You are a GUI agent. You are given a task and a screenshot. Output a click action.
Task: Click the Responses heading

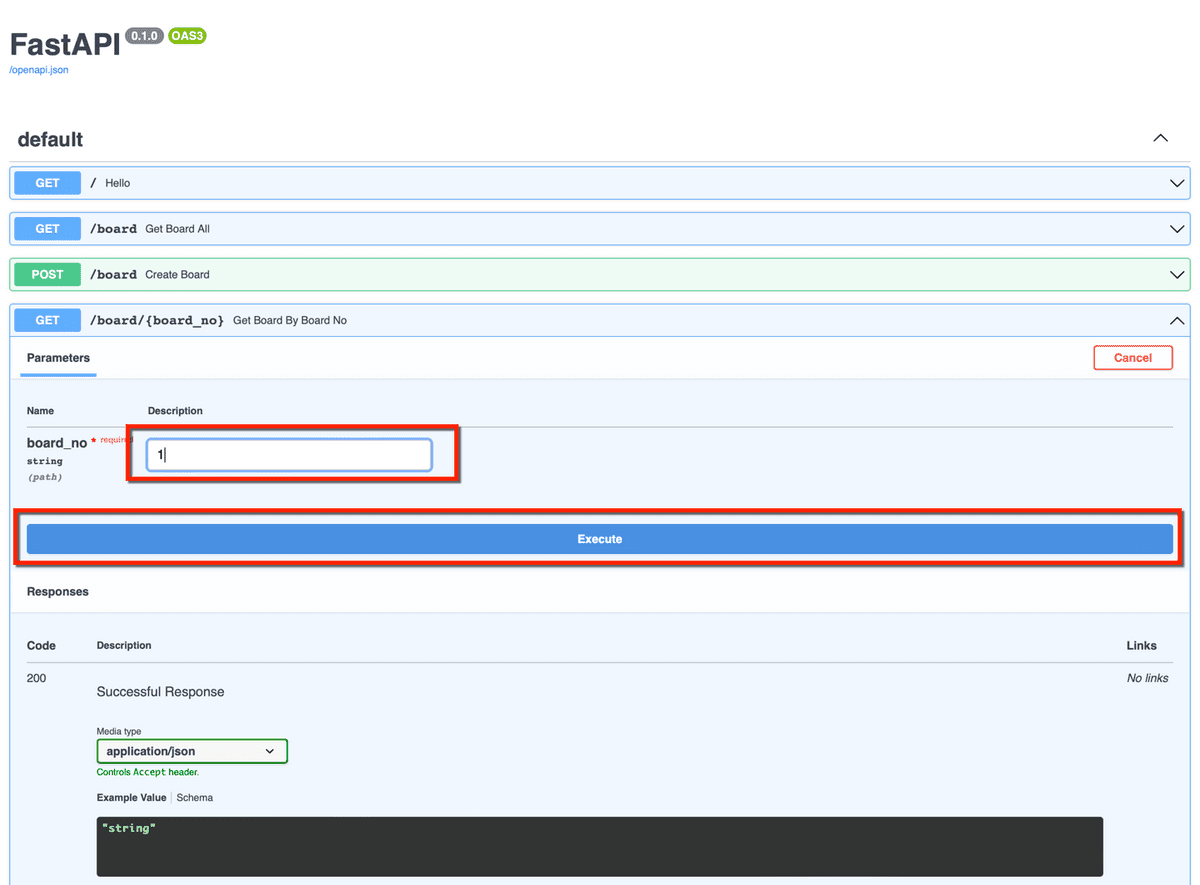tap(58, 592)
